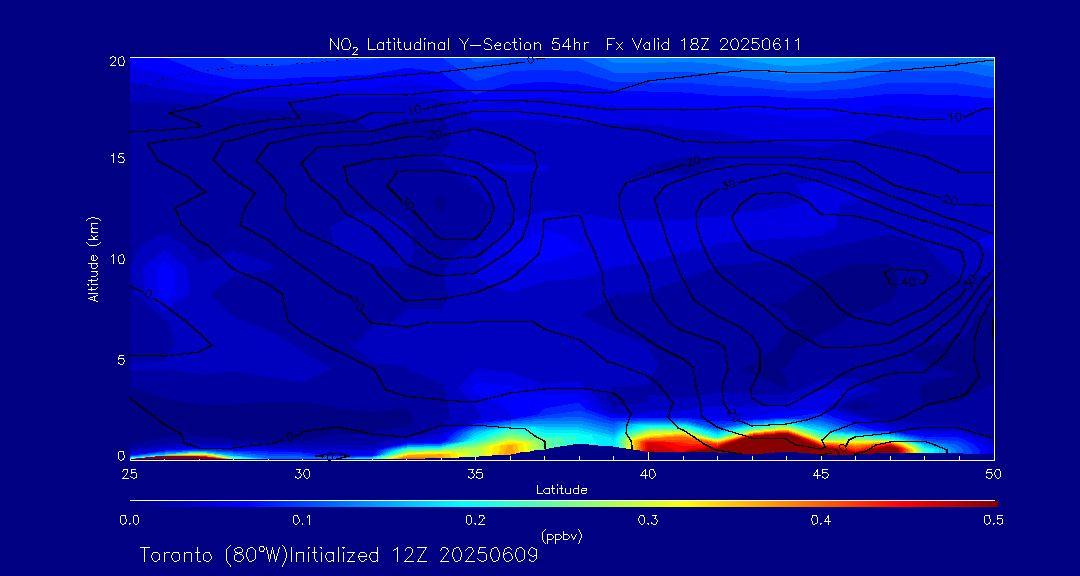Click altitude tick label 15
Image resolution: width=1080 pixels, height=576 pixels.
[118, 158]
